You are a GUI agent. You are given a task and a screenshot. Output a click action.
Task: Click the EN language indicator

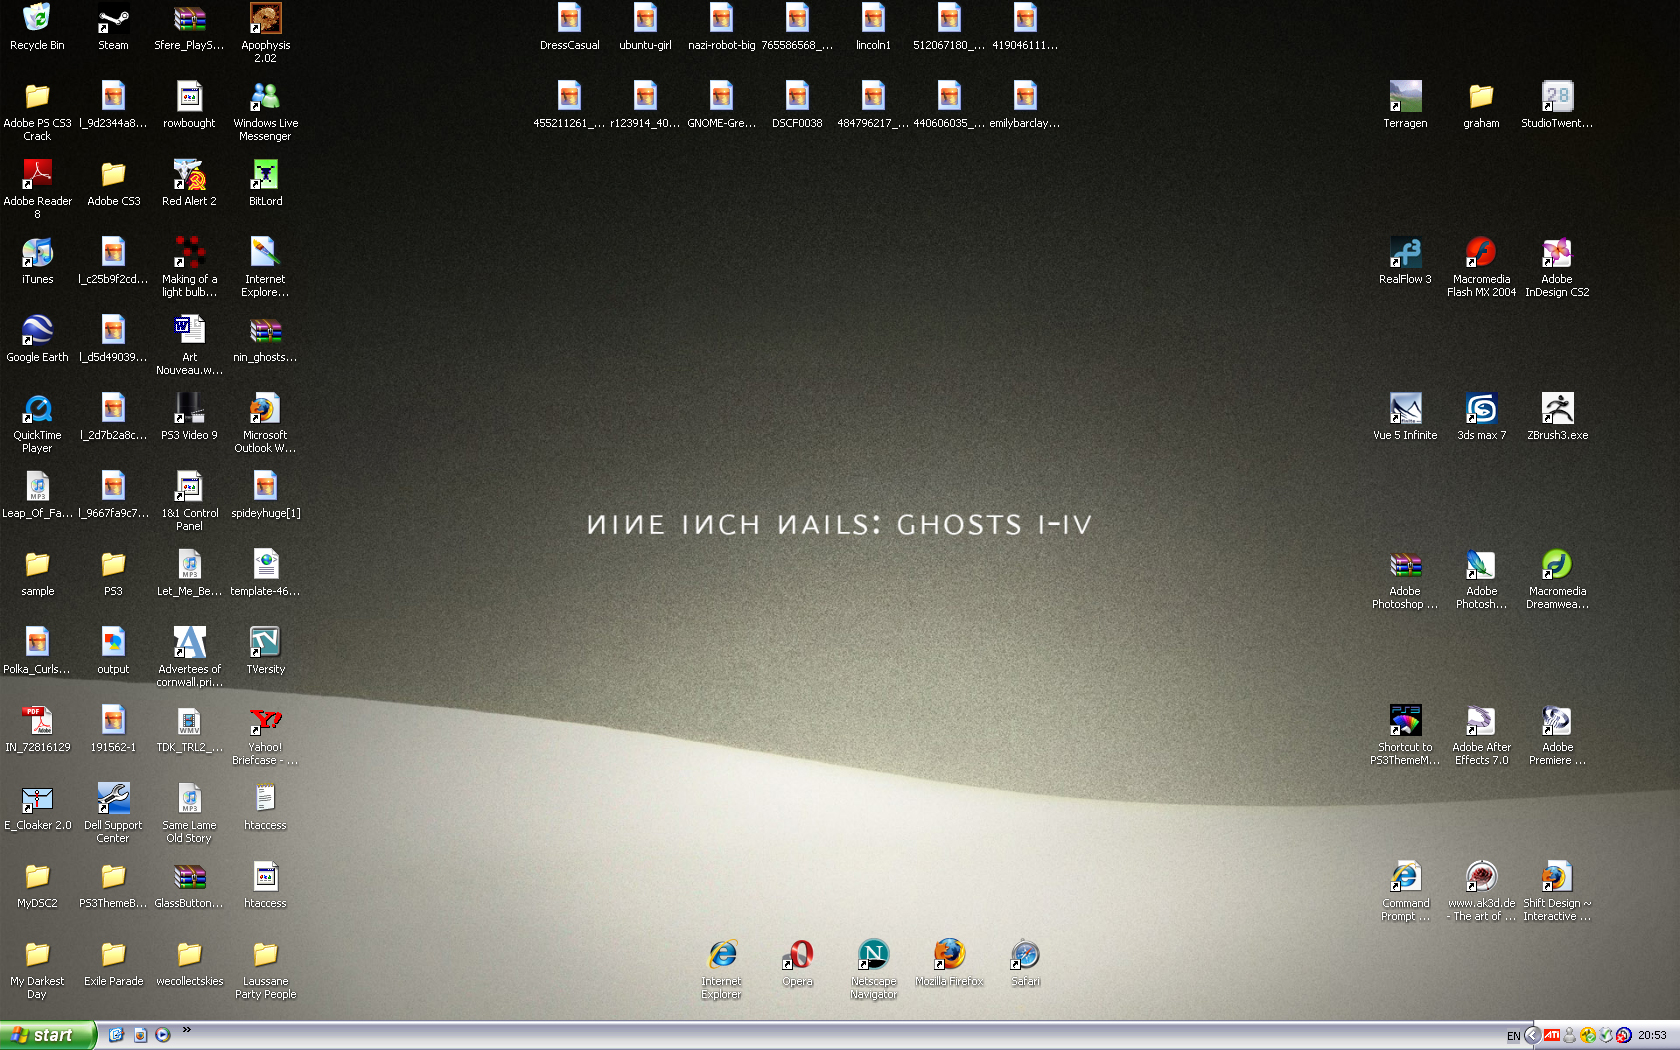tap(1513, 1036)
